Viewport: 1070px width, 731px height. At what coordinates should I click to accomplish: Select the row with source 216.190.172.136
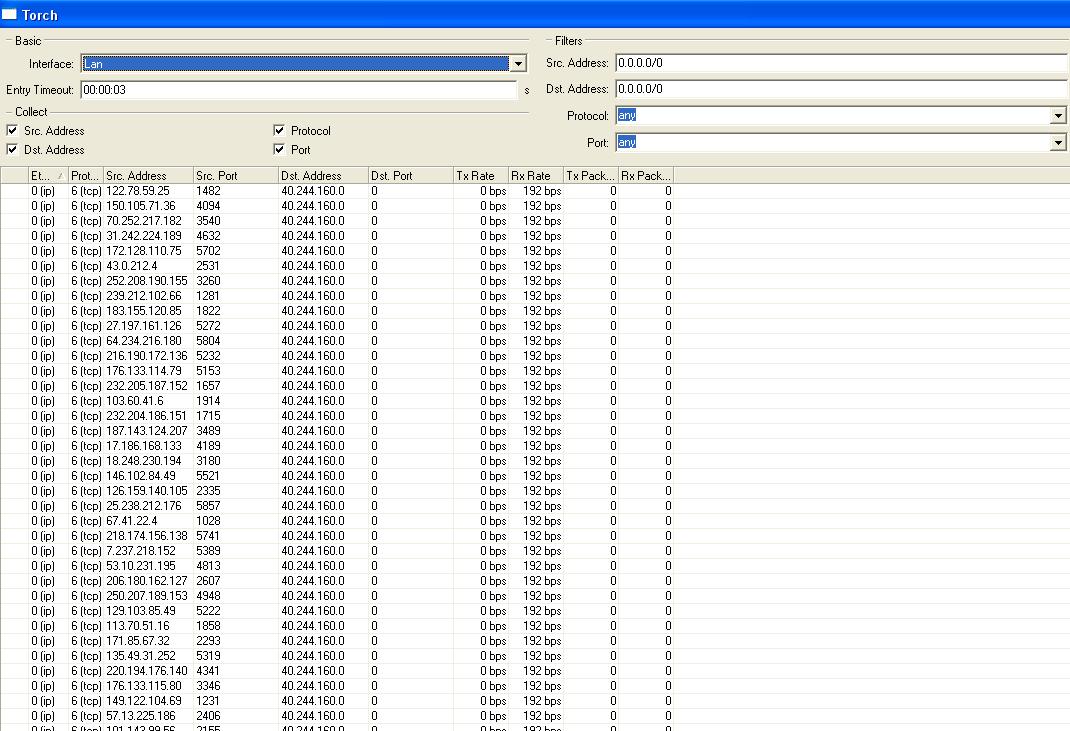click(x=337, y=356)
